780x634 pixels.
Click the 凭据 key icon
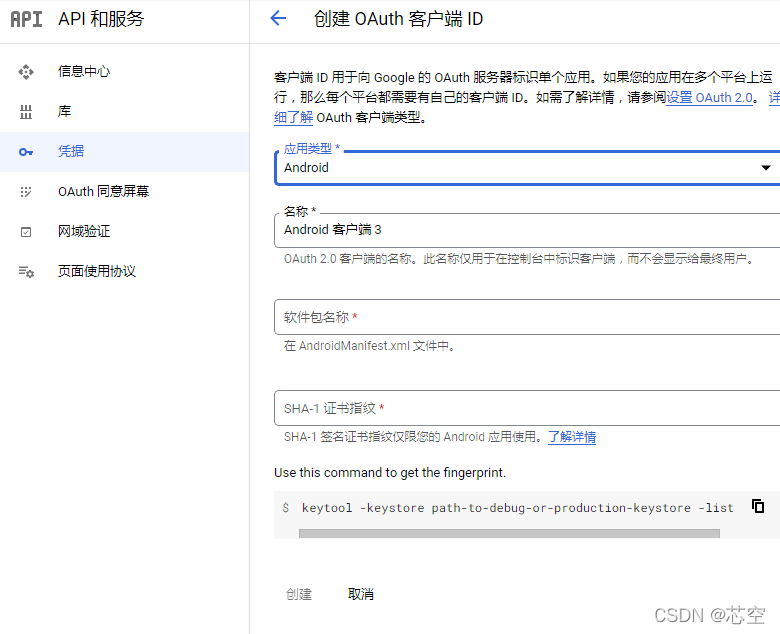26,152
